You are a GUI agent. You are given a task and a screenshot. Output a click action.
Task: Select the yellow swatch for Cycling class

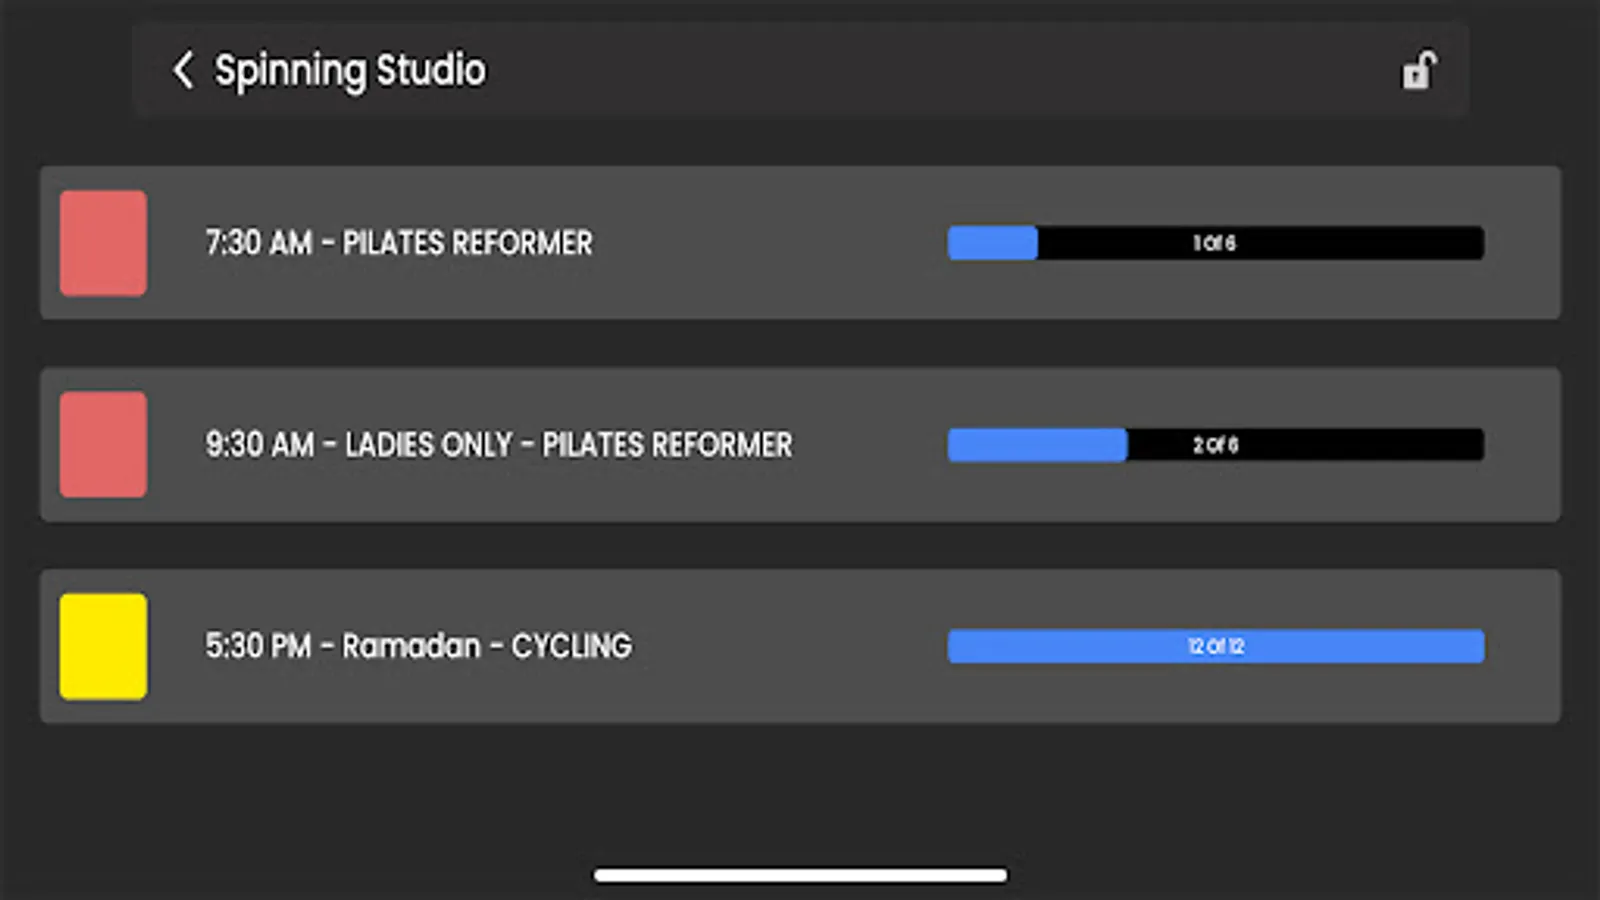[x=103, y=646]
